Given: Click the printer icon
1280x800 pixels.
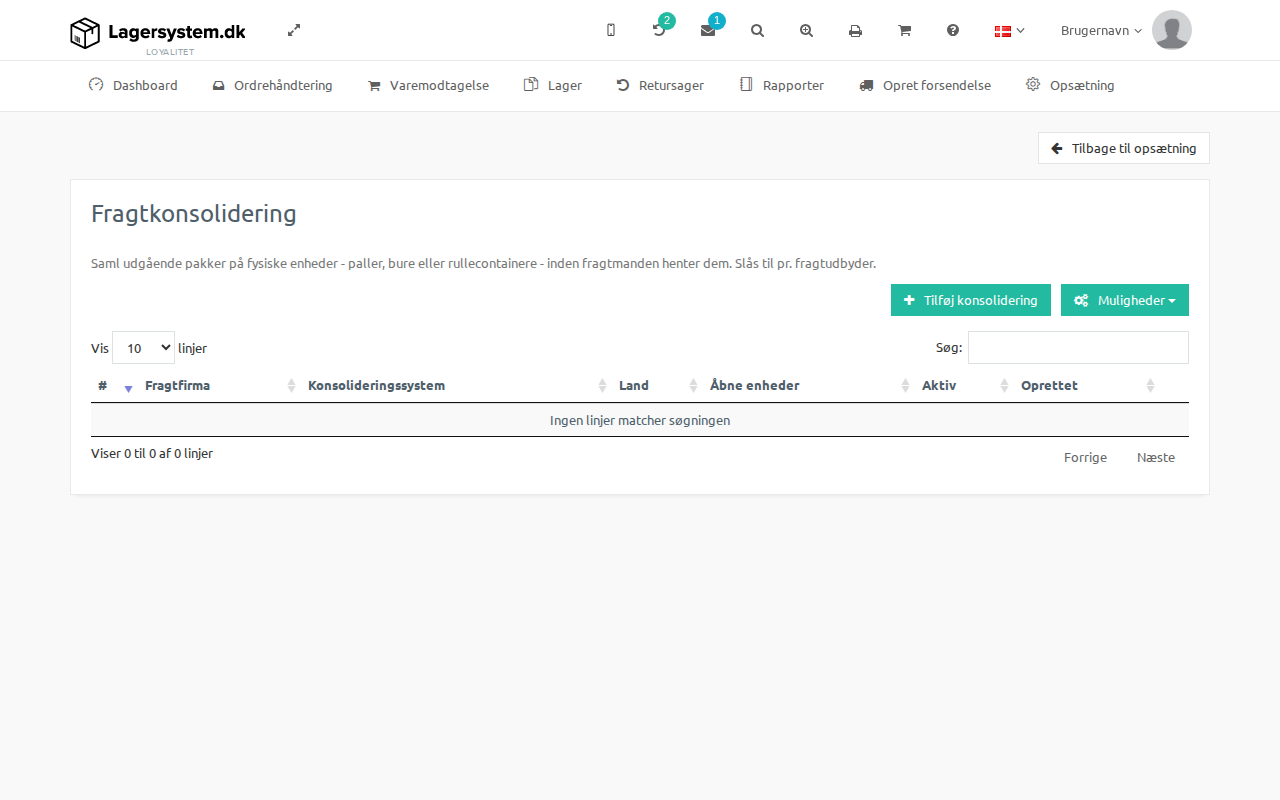Looking at the screenshot, I should tap(856, 30).
